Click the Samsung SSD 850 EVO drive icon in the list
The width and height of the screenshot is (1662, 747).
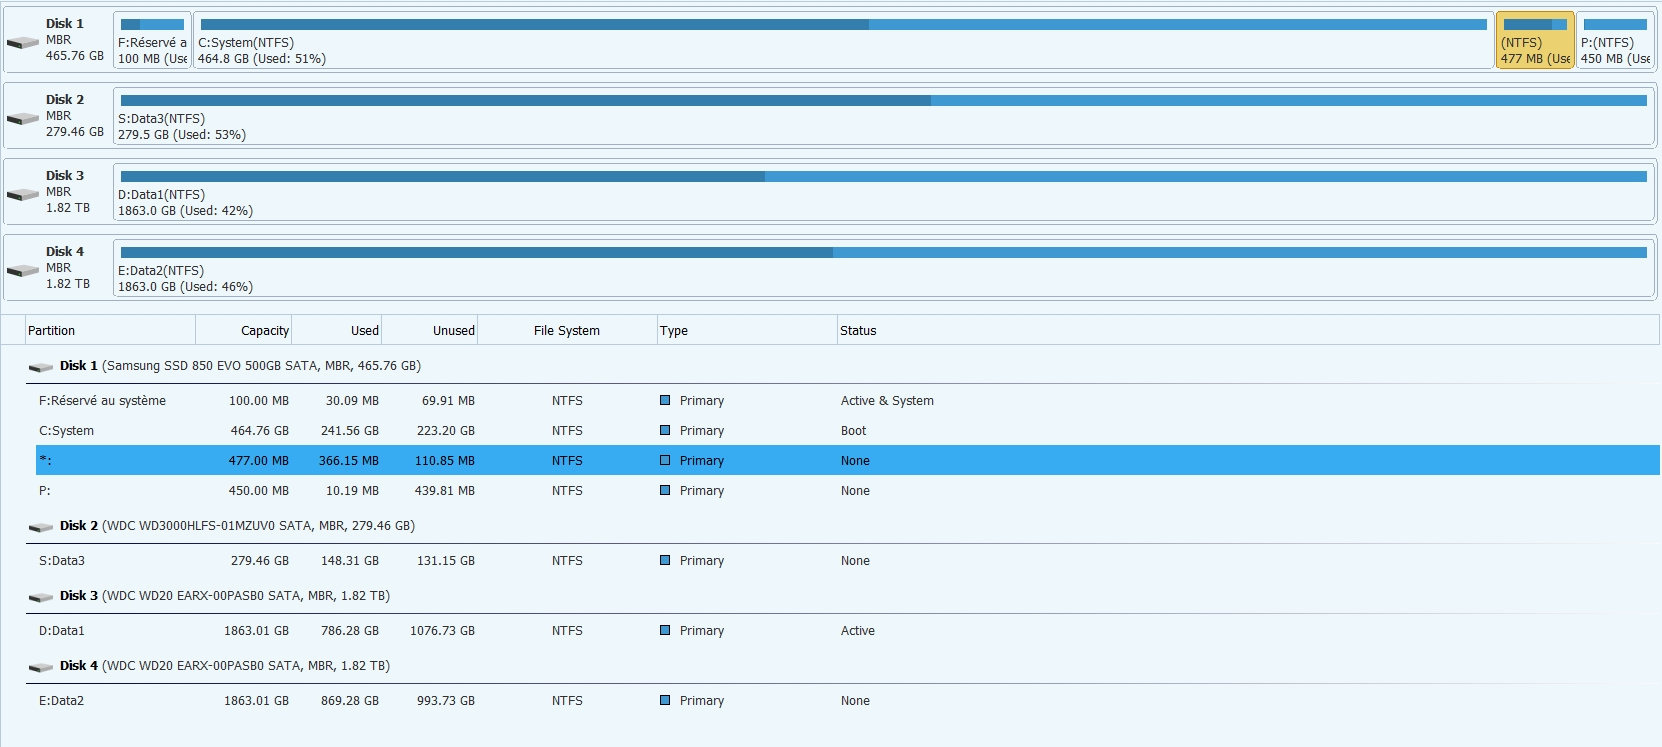[41, 367]
